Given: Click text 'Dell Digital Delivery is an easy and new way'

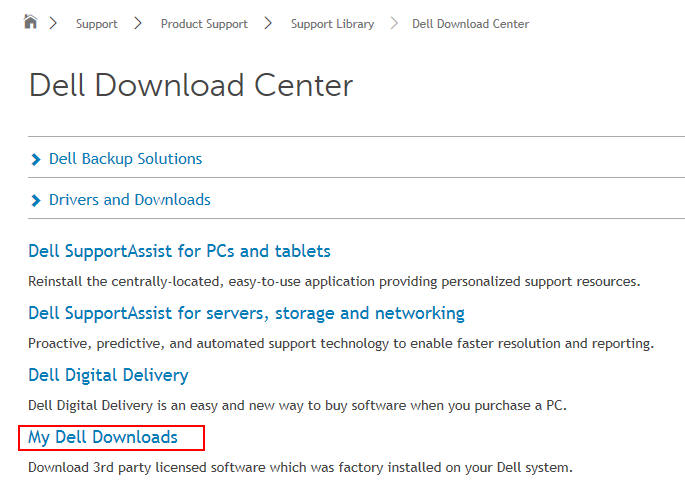Looking at the screenshot, I should click(x=166, y=405).
